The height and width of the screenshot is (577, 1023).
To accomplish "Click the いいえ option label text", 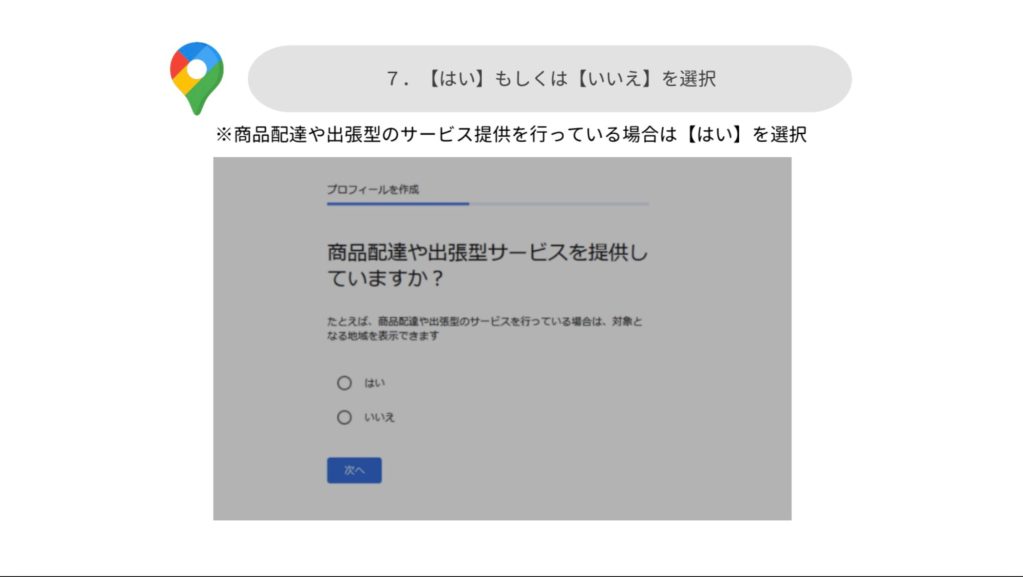I will [x=379, y=417].
